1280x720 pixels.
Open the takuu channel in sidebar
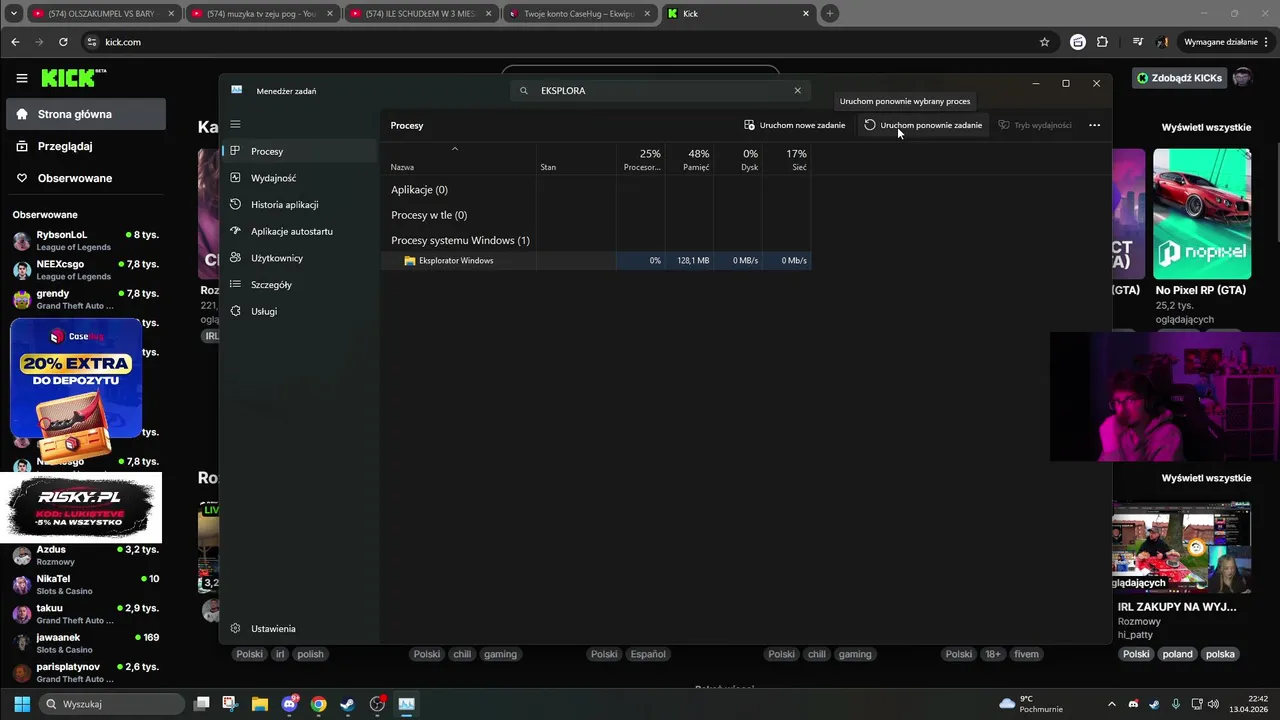click(x=86, y=613)
